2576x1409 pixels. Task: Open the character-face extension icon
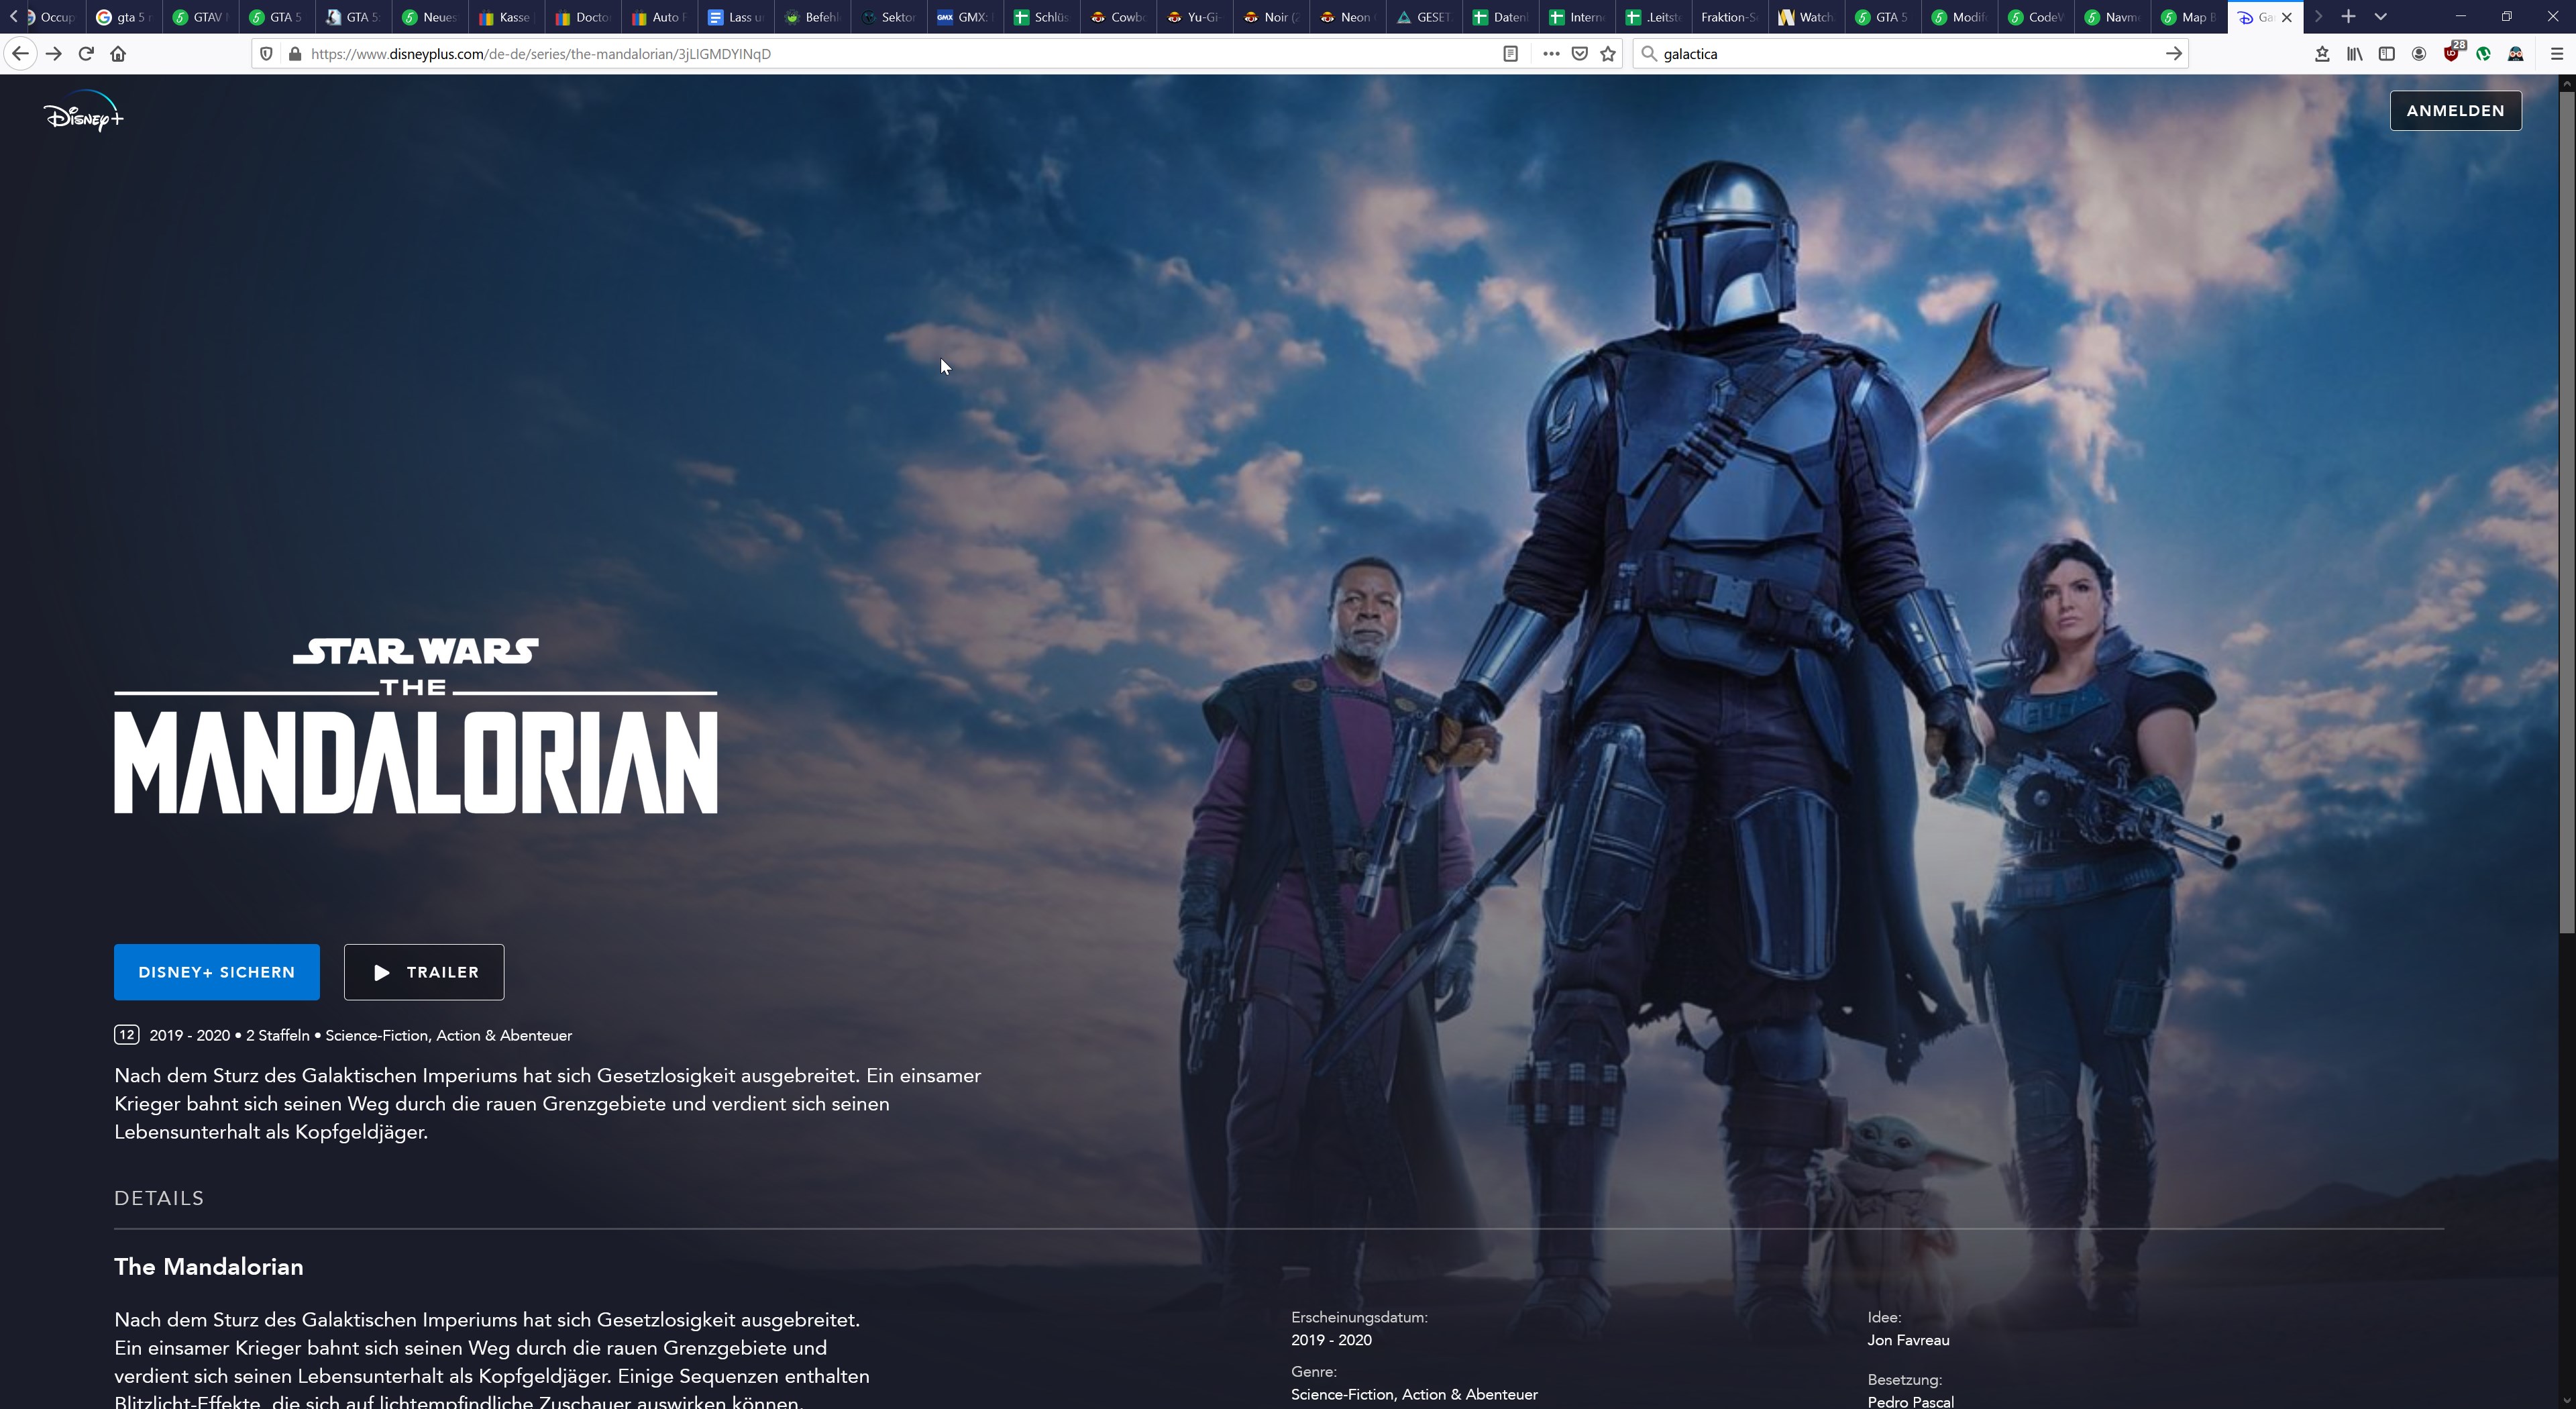tap(2516, 54)
